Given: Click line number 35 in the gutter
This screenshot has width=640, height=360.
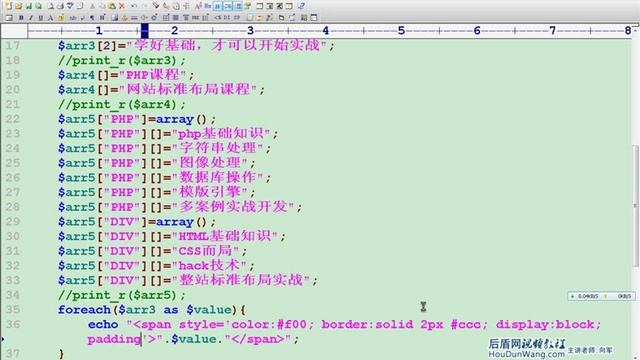Looking at the screenshot, I should point(13,309).
